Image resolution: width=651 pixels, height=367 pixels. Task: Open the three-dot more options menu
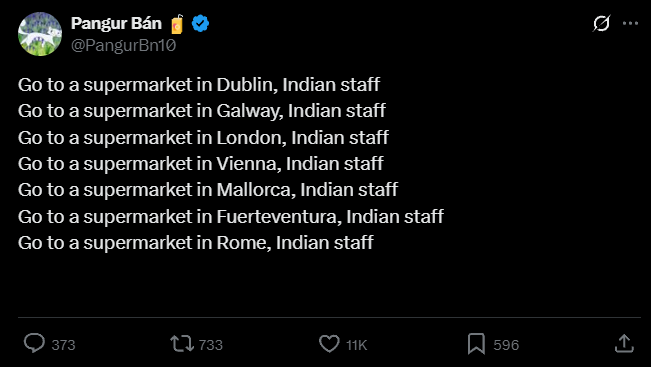coord(630,24)
